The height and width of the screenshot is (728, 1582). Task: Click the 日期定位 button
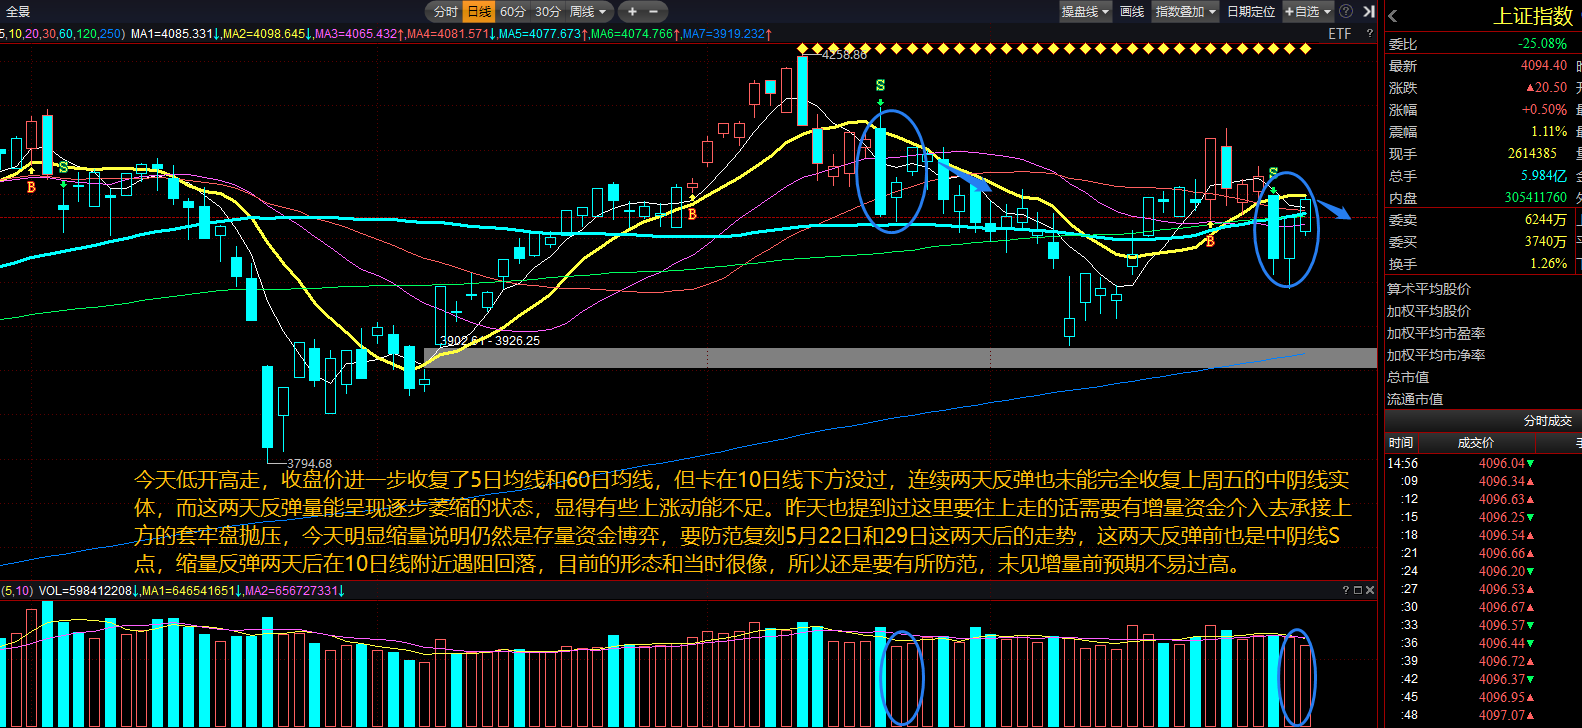[1251, 12]
